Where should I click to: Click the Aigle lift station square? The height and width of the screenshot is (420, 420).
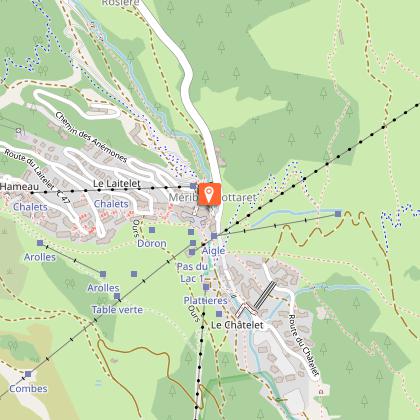click(x=214, y=236)
